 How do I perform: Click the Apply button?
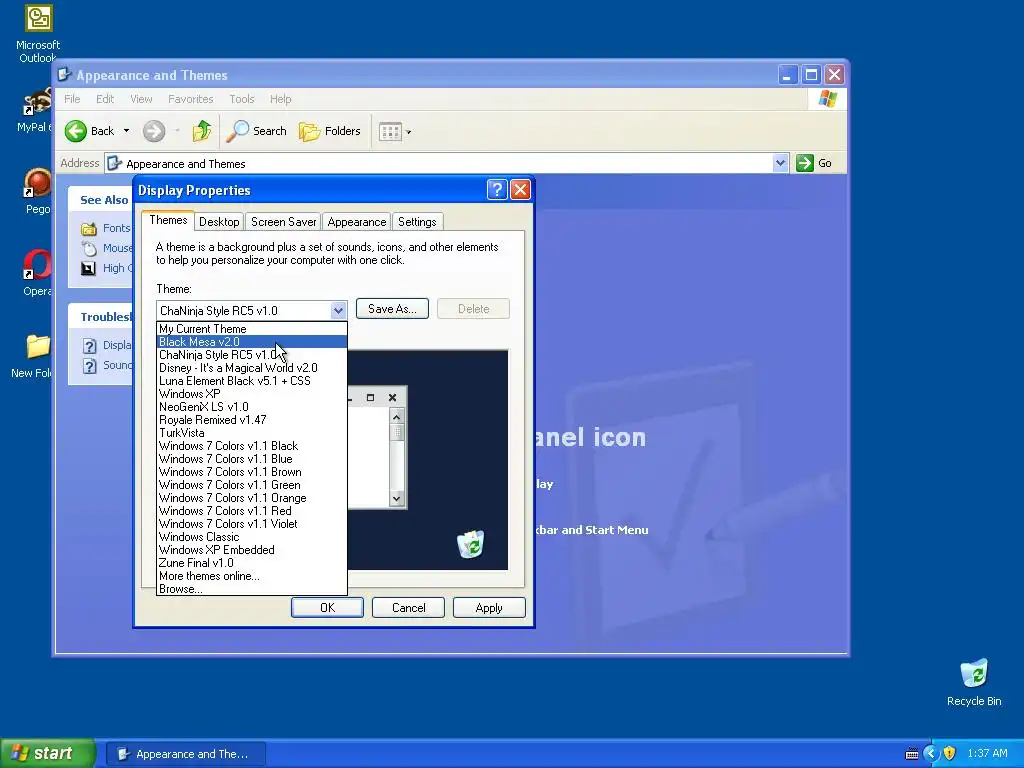489,608
